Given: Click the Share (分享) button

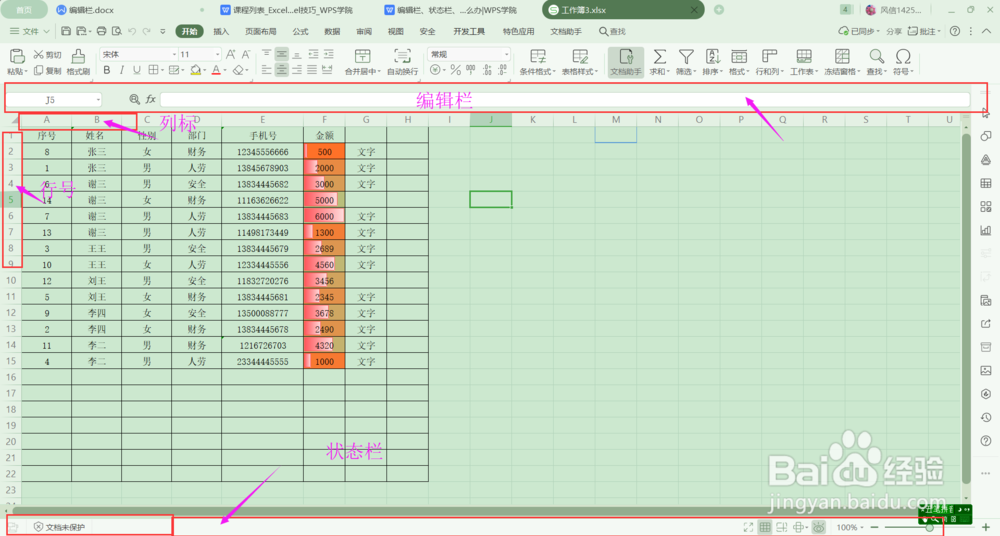Looking at the screenshot, I should (894, 31).
